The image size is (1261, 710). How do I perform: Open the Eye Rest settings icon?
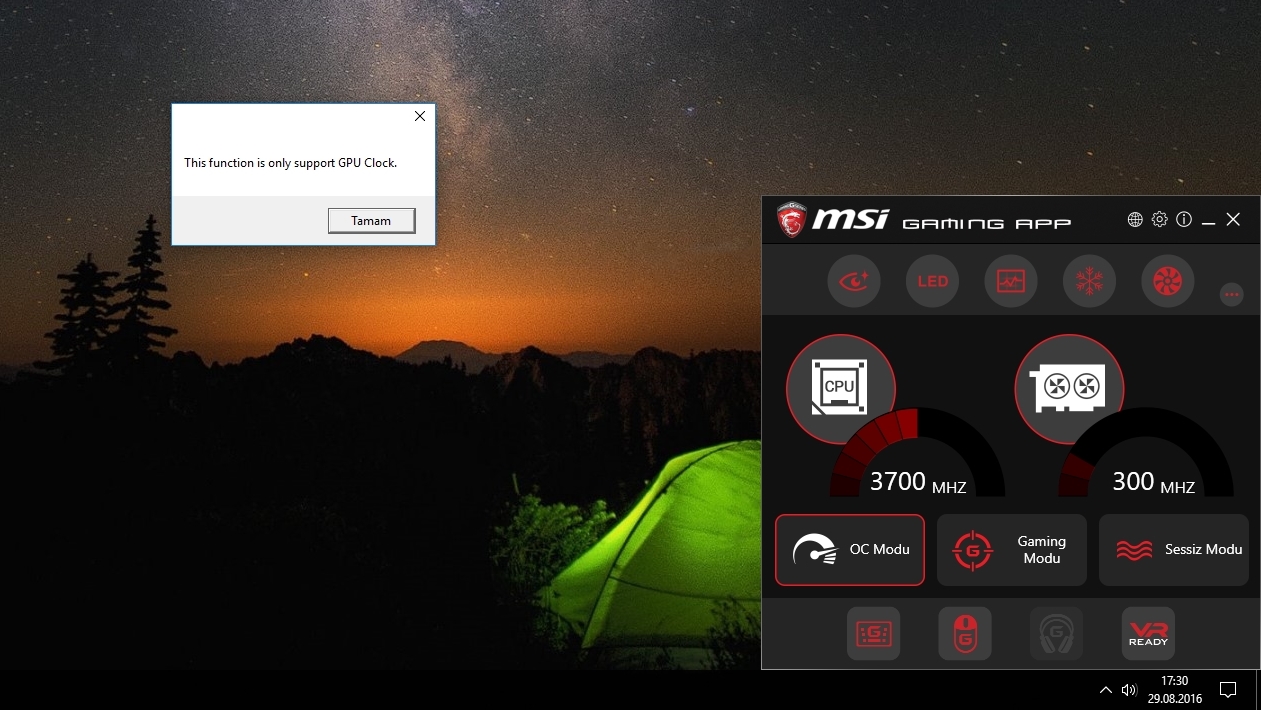click(x=854, y=281)
